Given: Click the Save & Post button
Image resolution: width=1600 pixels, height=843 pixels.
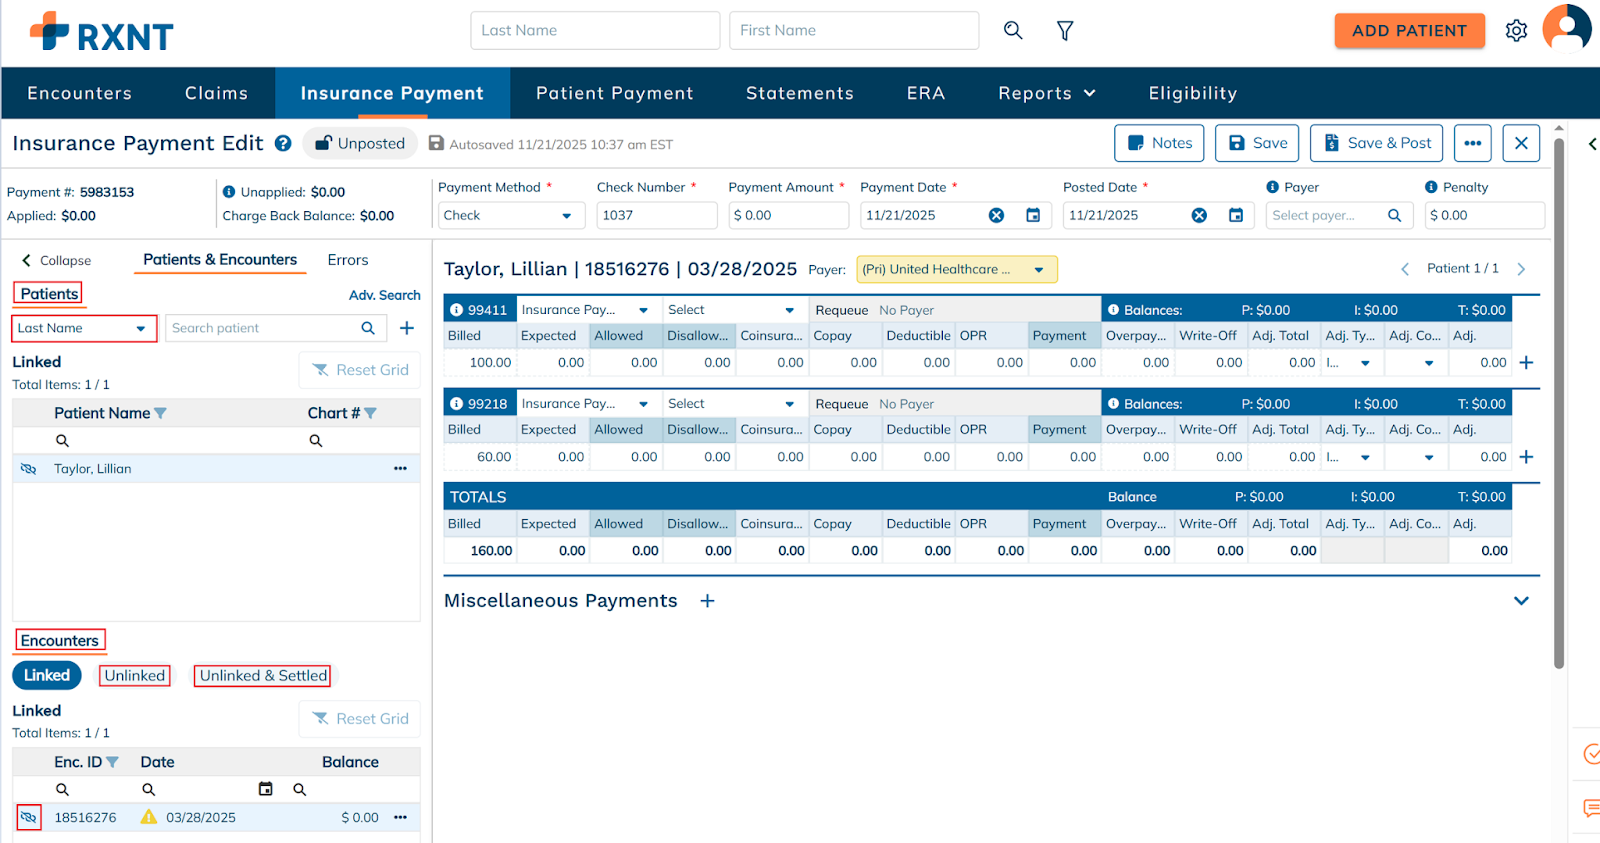Looking at the screenshot, I should point(1377,143).
